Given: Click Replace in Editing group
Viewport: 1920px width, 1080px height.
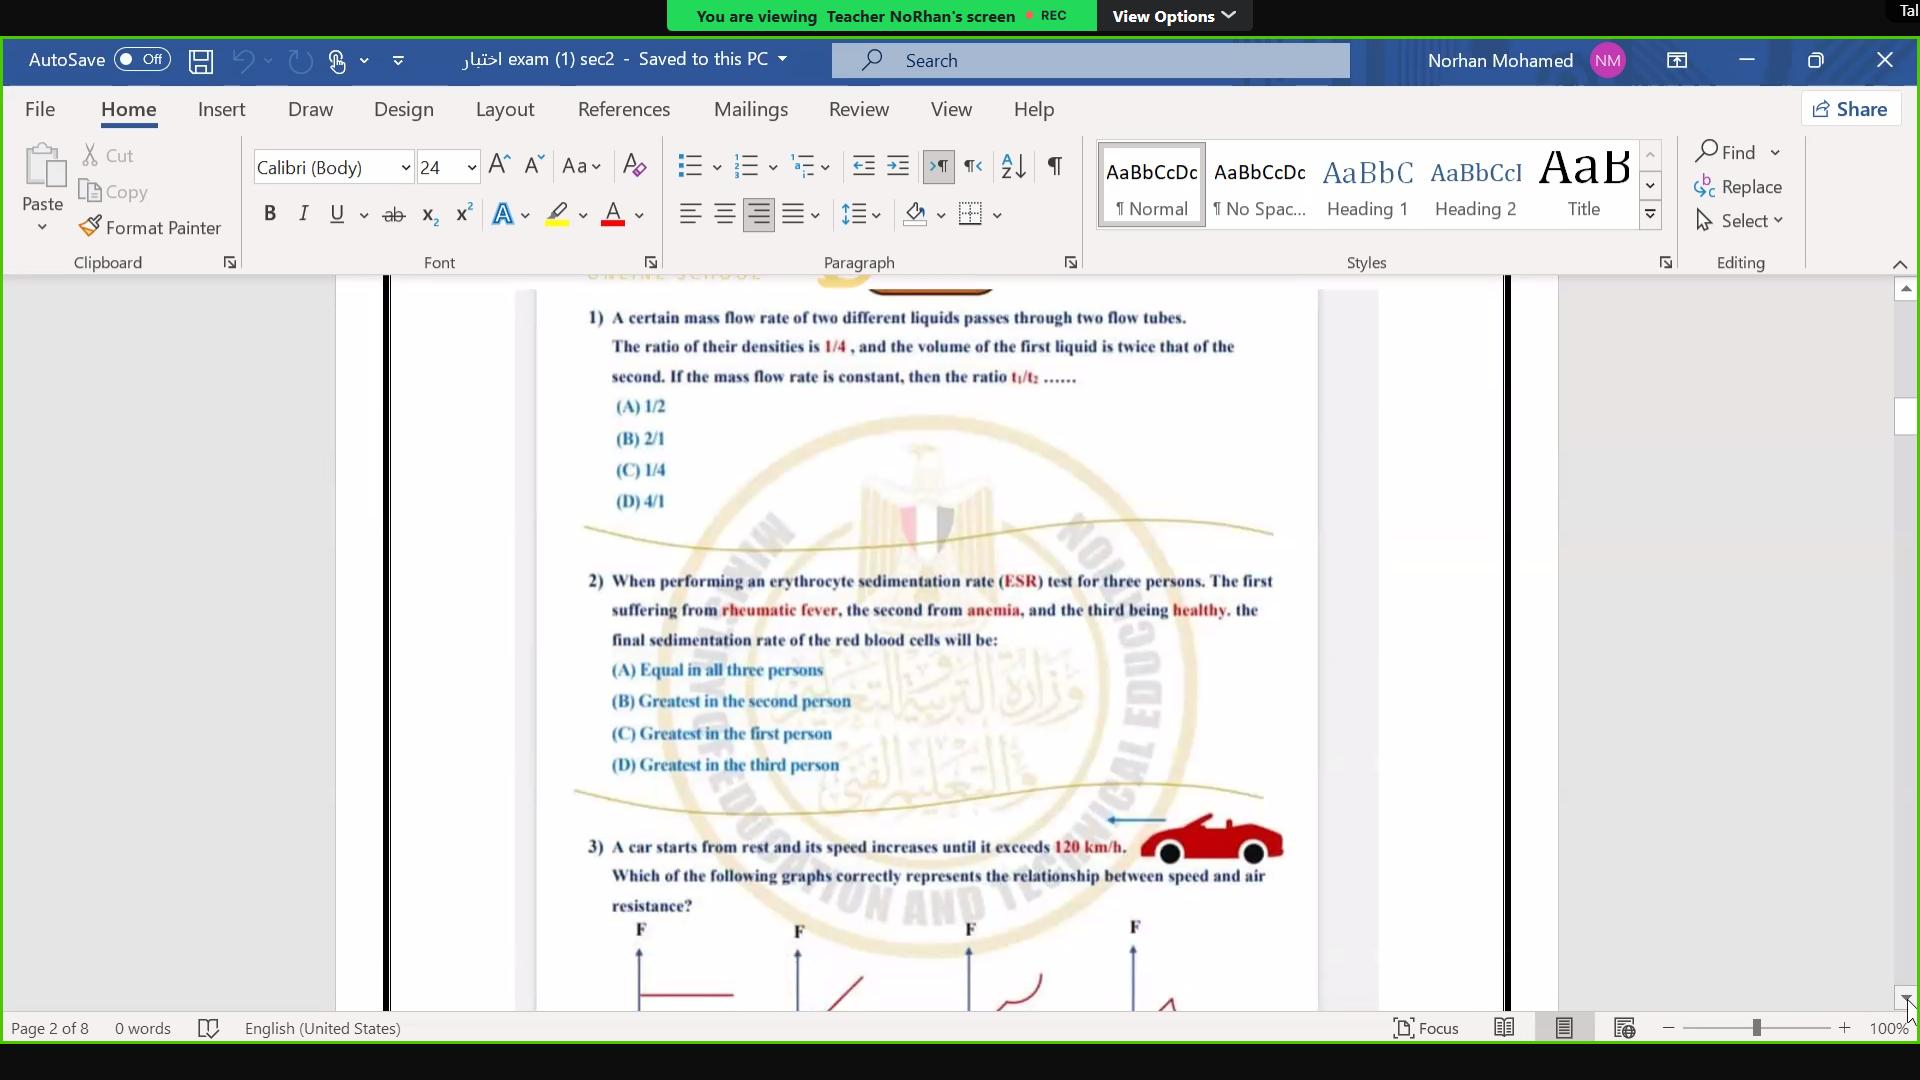Looking at the screenshot, I should [1739, 187].
